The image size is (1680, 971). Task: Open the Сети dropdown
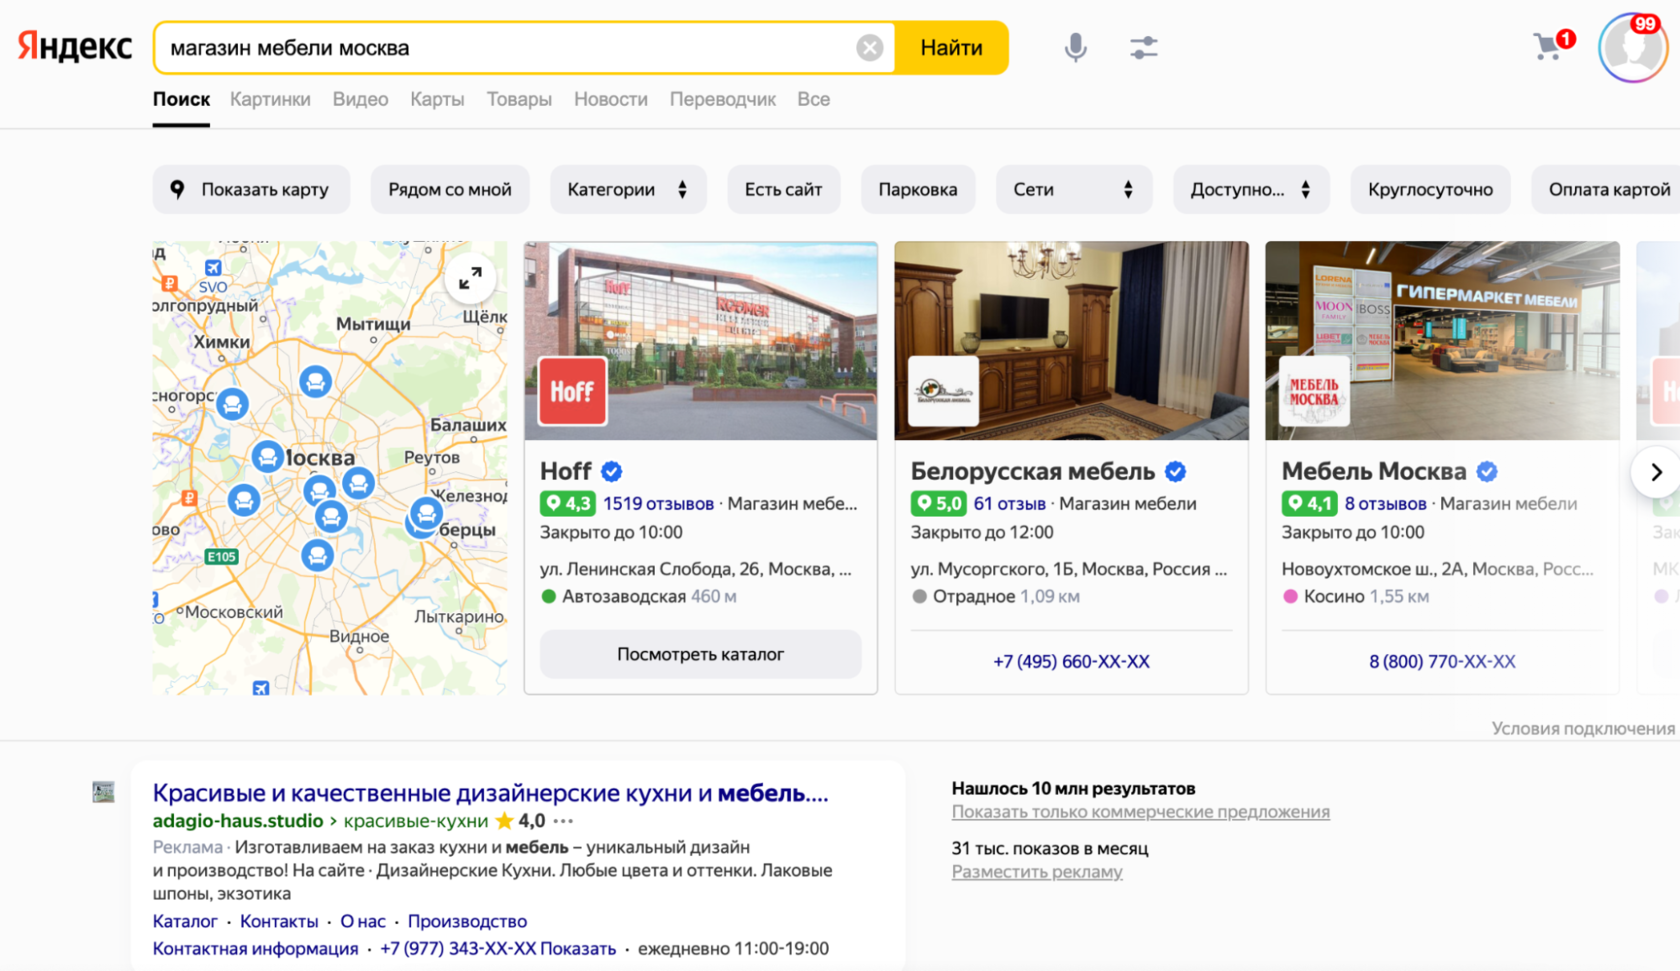(1073, 189)
